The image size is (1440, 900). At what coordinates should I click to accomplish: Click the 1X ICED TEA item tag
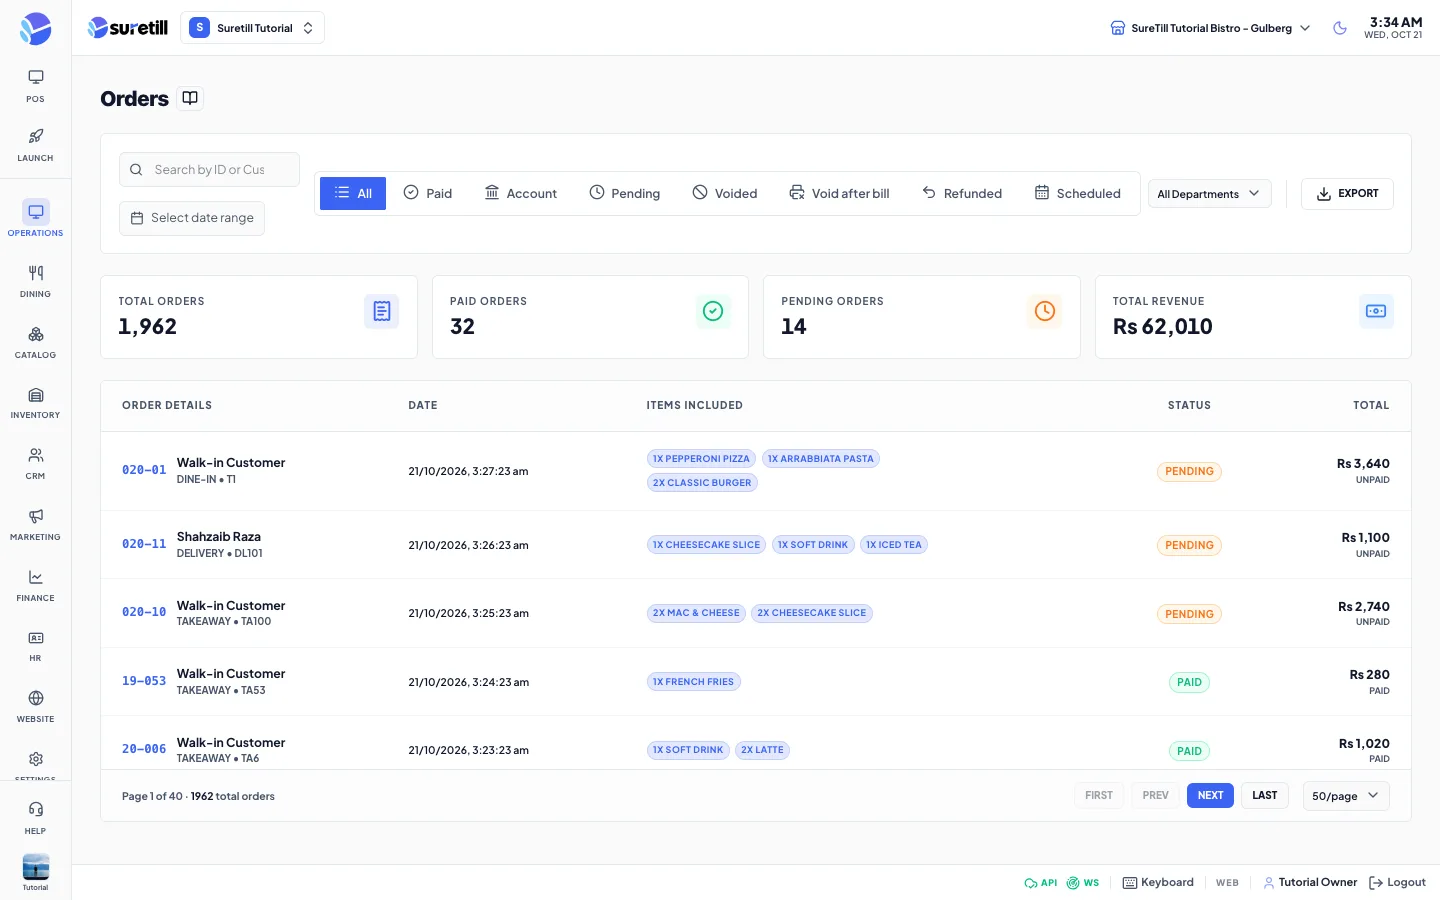(x=894, y=545)
